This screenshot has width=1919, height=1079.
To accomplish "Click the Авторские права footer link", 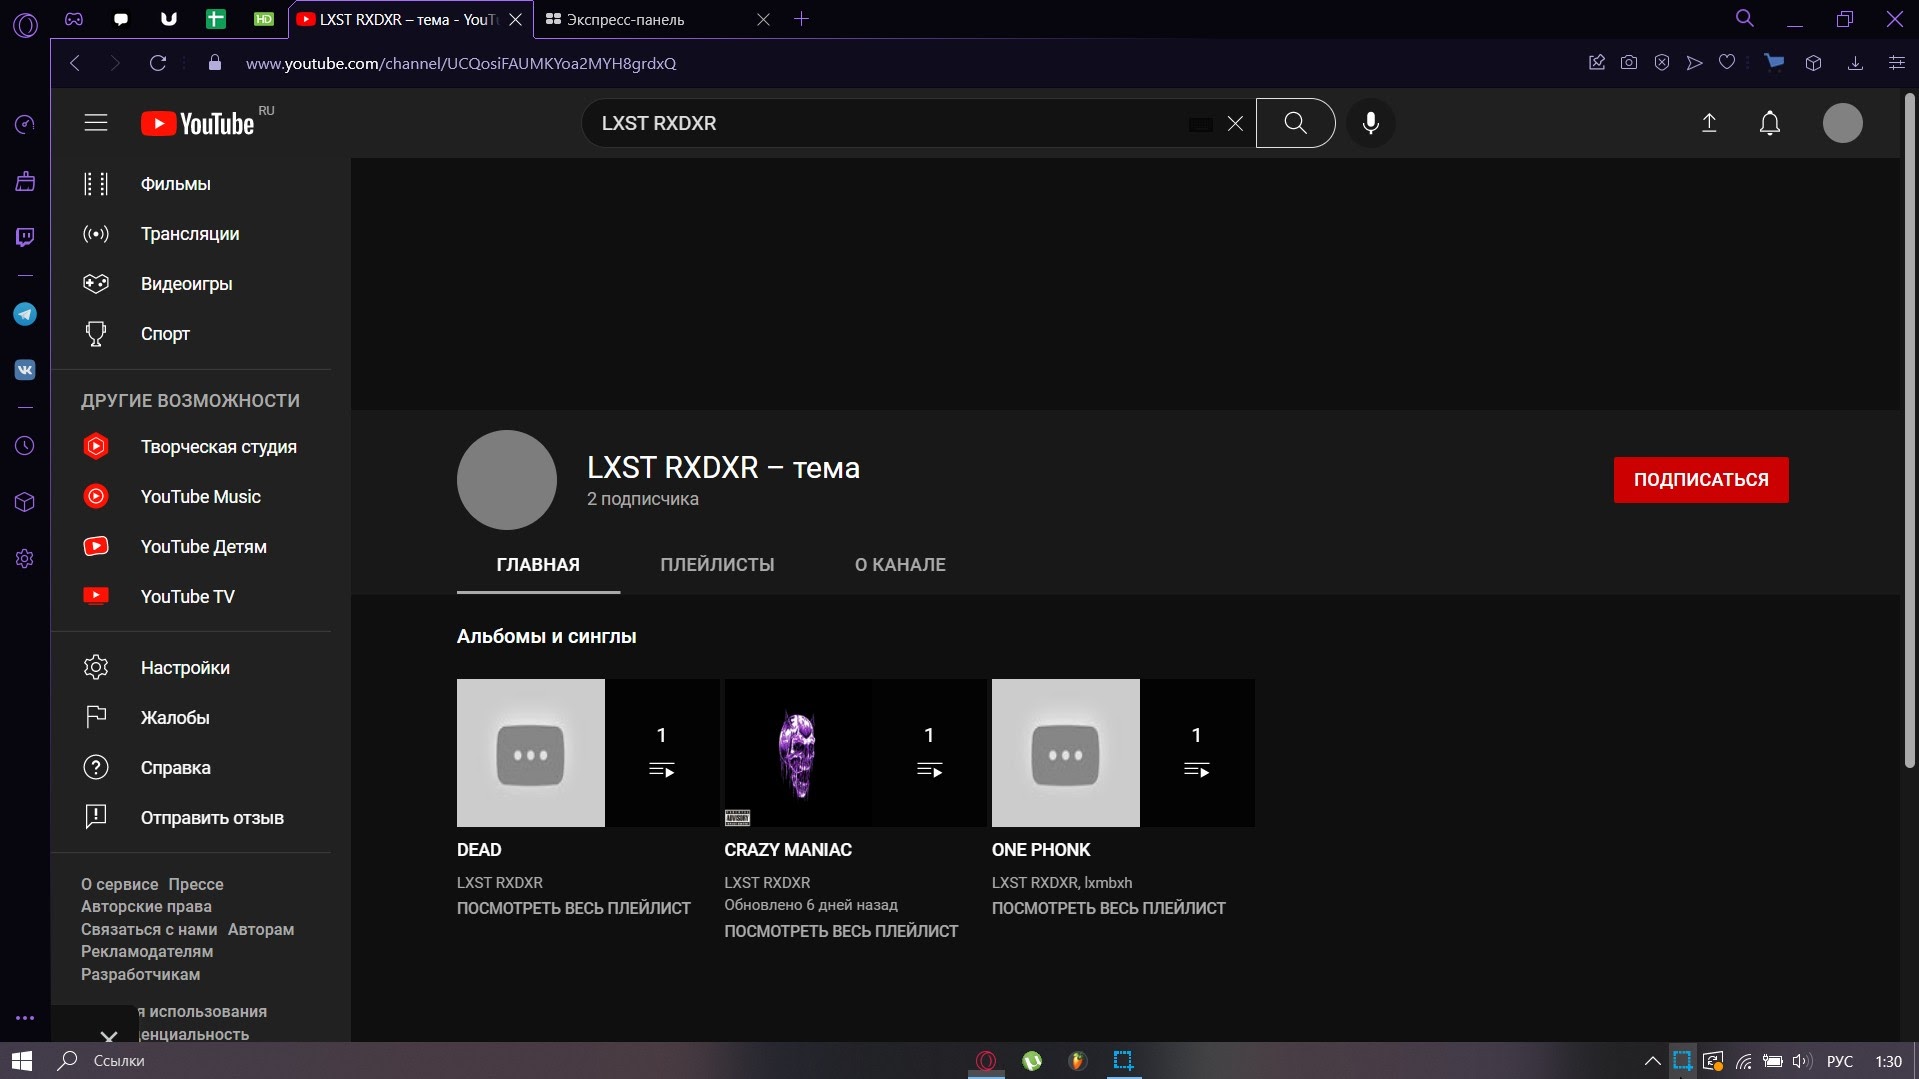I will click(146, 906).
